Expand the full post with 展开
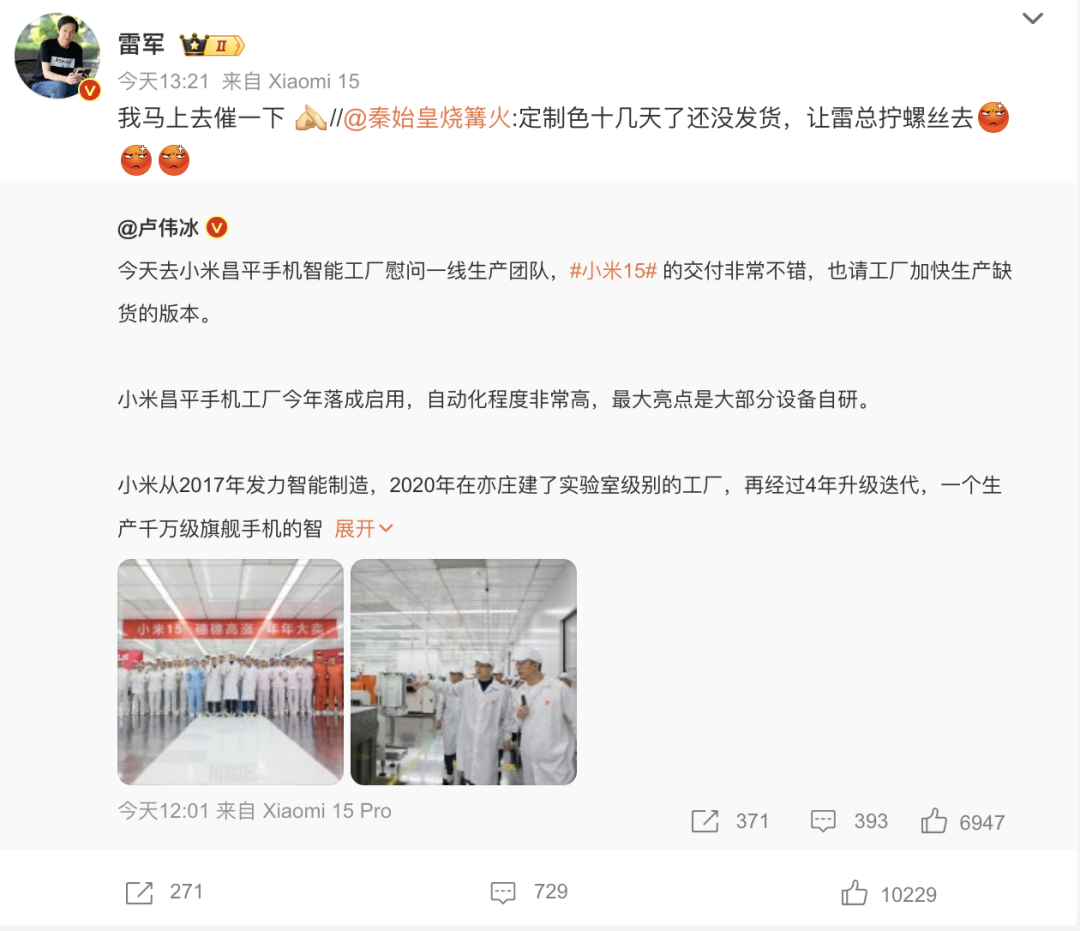This screenshot has height=931, width=1080. (364, 528)
